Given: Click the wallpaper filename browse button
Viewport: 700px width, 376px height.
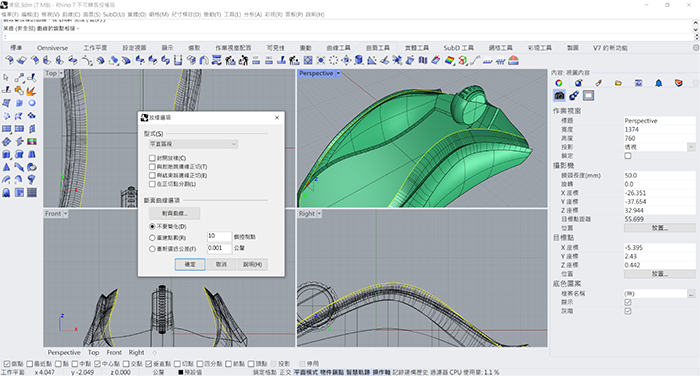Looking at the screenshot, I should (691, 293).
